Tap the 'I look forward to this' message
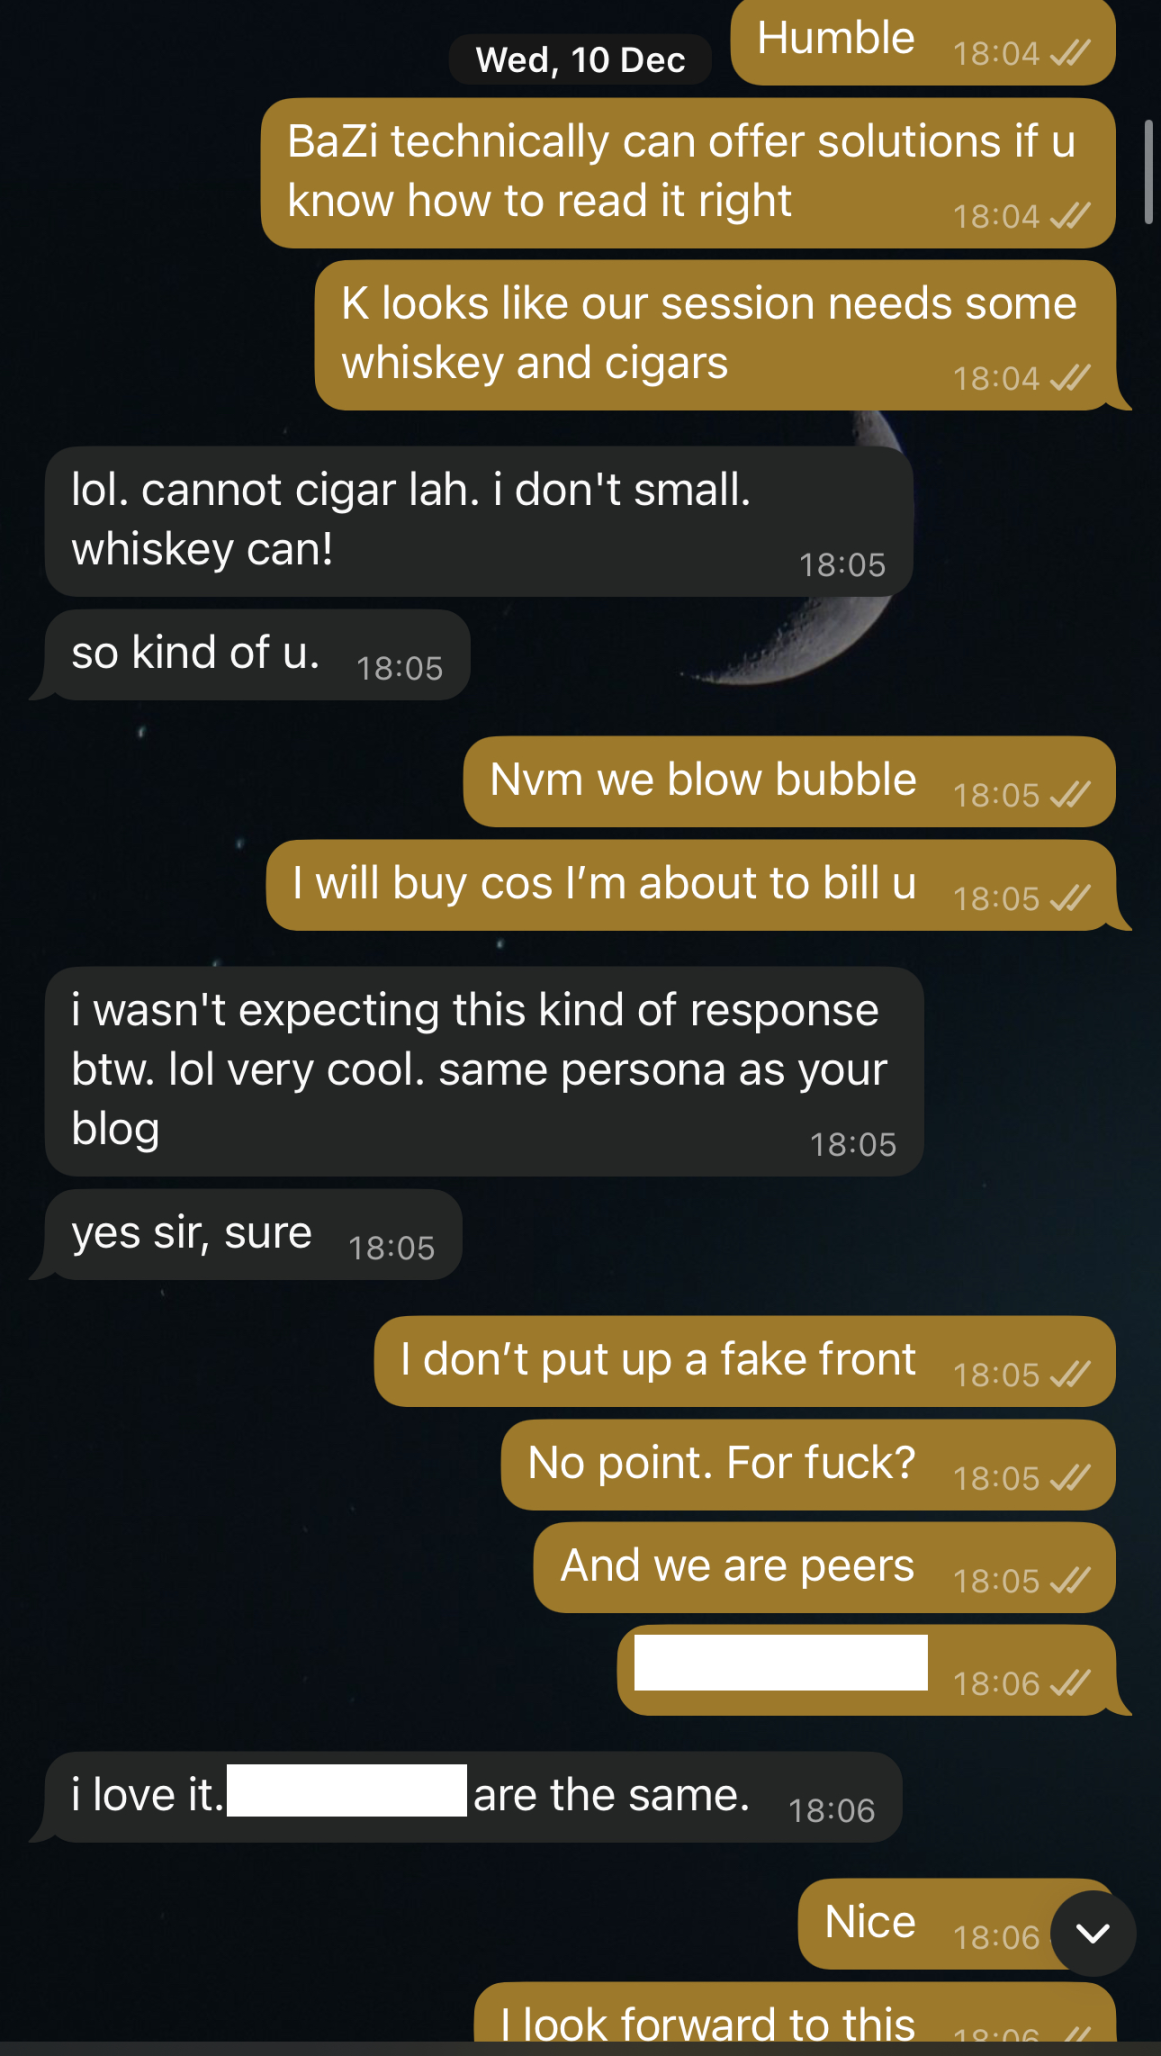This screenshot has width=1161, height=2056. (795, 2012)
